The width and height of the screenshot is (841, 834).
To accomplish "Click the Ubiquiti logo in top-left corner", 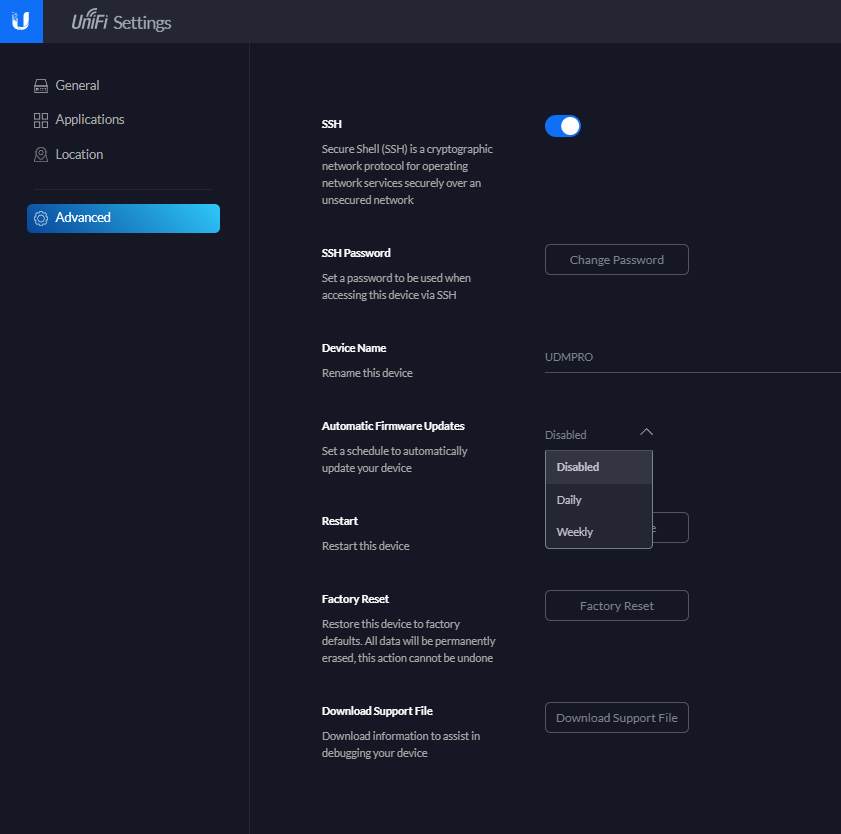I will pyautogui.click(x=21, y=21).
